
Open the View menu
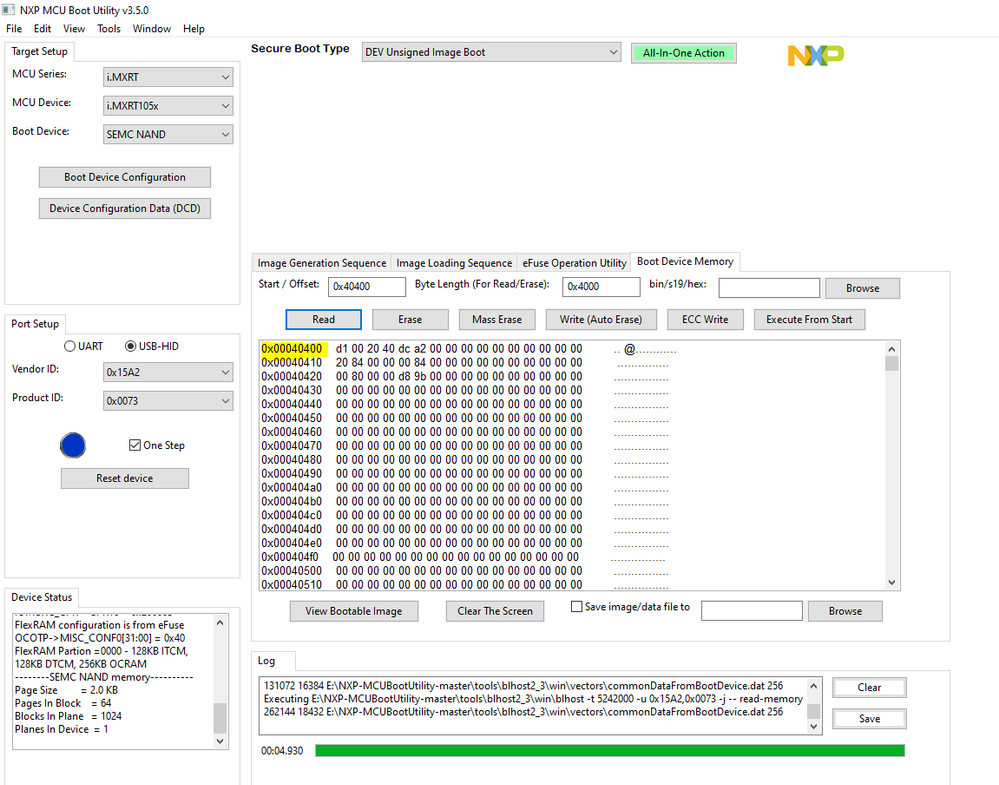(74, 29)
